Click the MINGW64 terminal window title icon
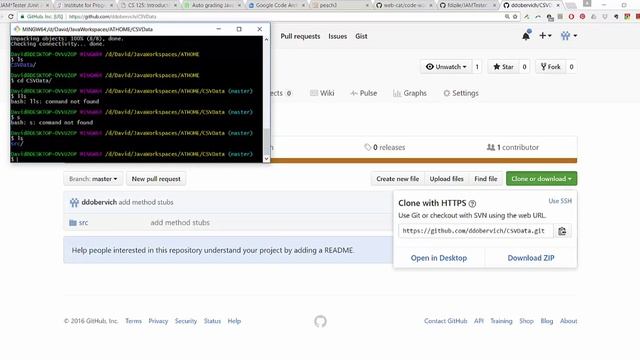Image resolution: width=640 pixels, height=360 pixels. tap(17, 29)
